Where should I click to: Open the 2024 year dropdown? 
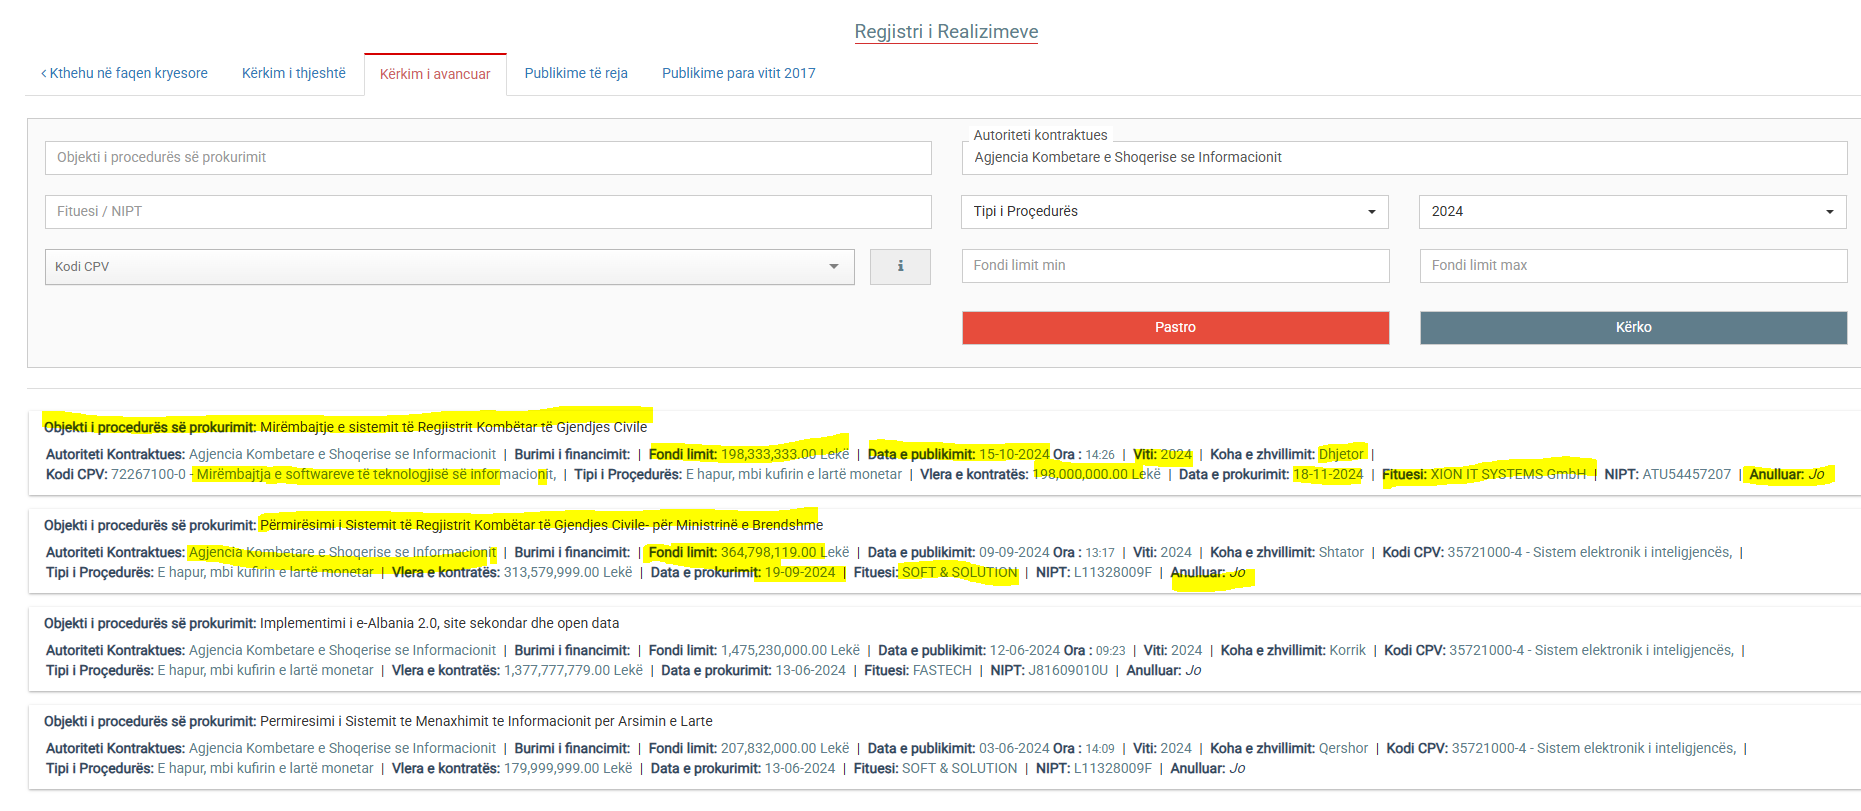[x=1631, y=211]
